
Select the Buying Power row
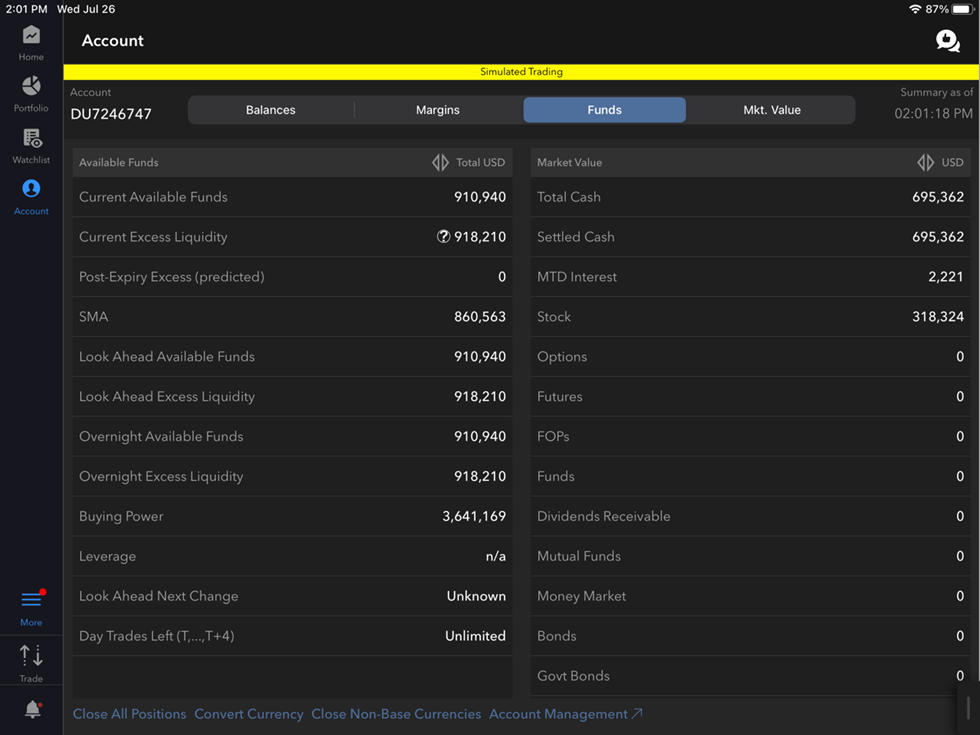pos(292,516)
